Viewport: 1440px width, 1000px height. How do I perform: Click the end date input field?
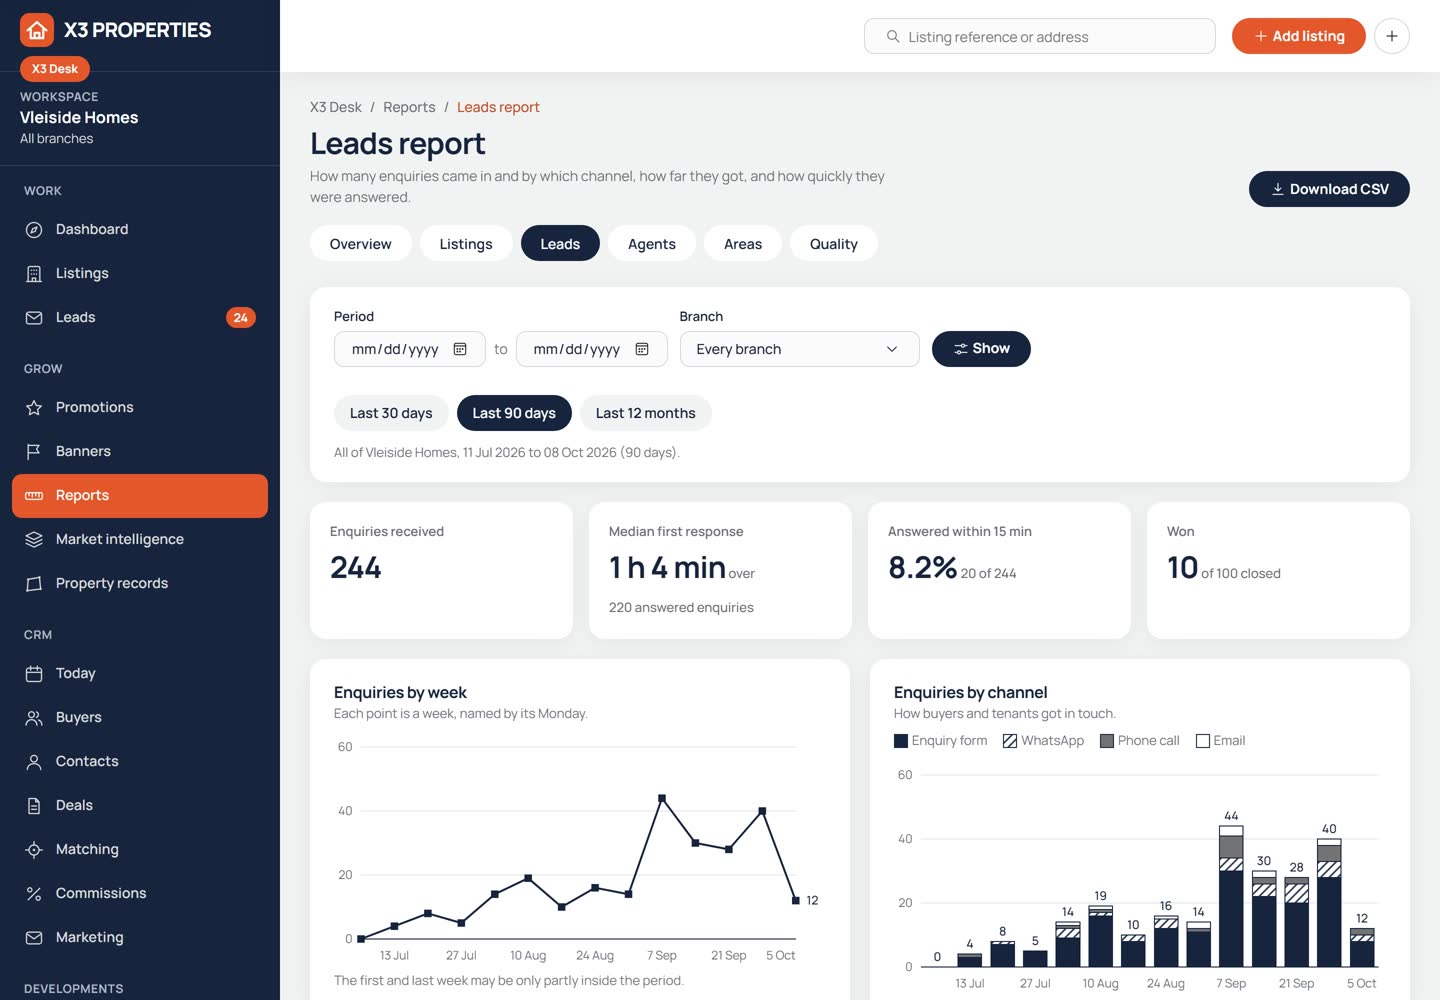[592, 349]
